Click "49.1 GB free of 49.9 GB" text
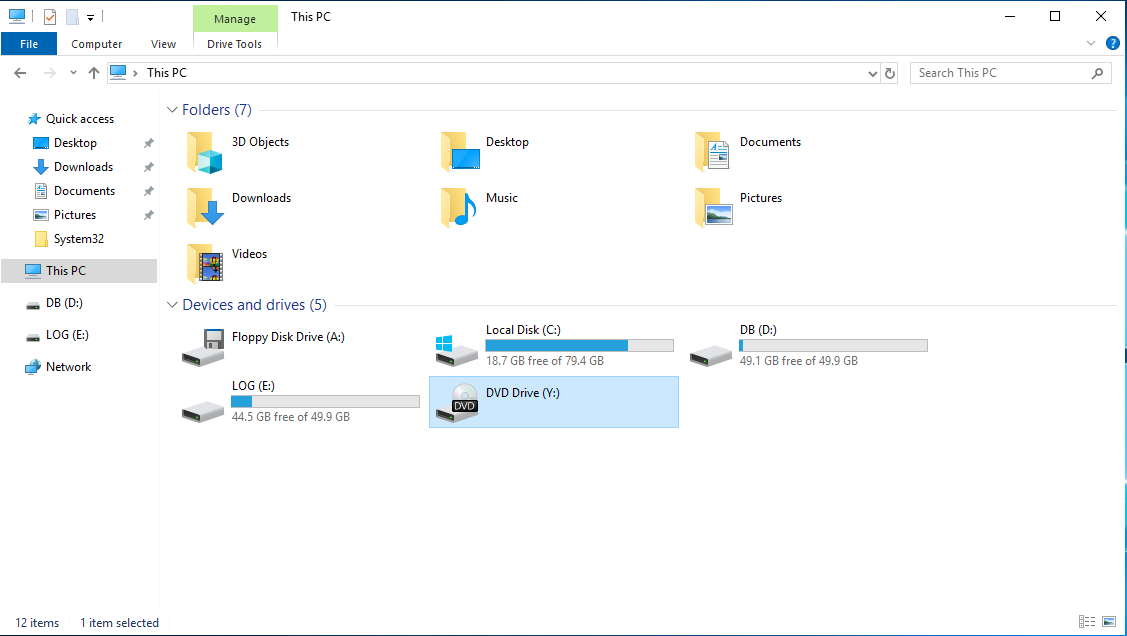The width and height of the screenshot is (1127, 636). point(799,361)
